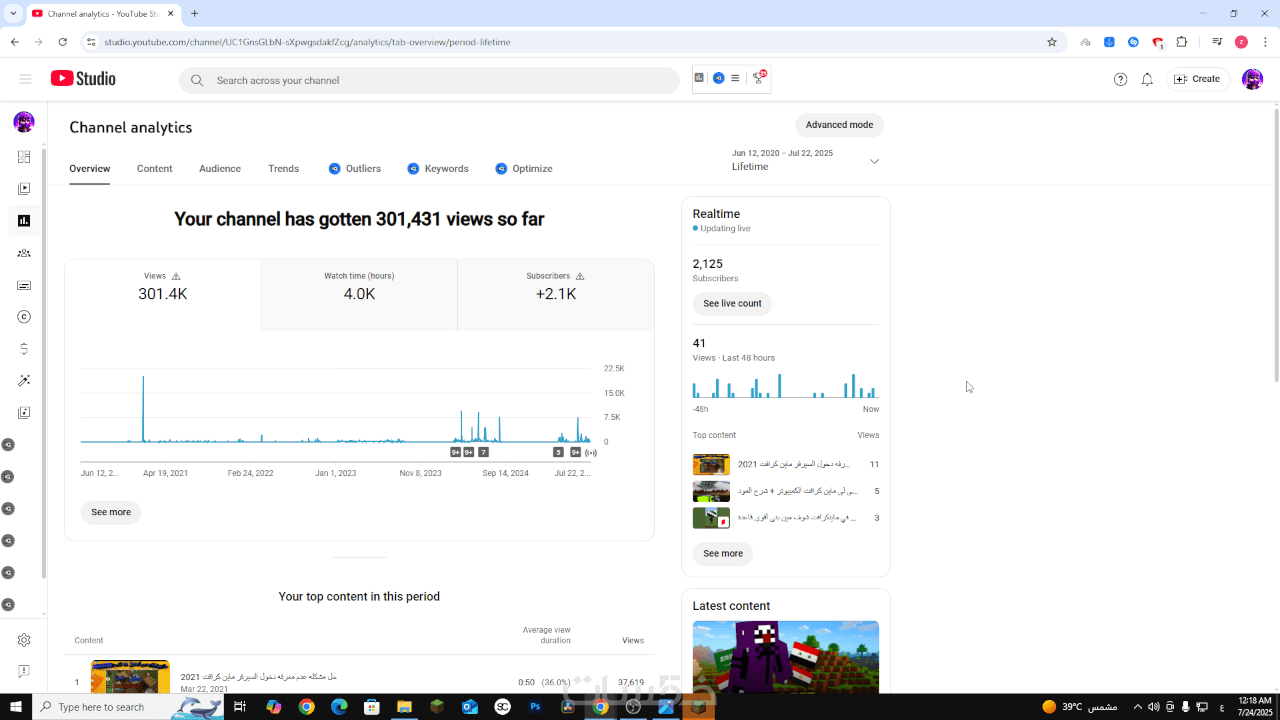
Task: Open Earn dollar icon in sidebar
Action: point(24,349)
